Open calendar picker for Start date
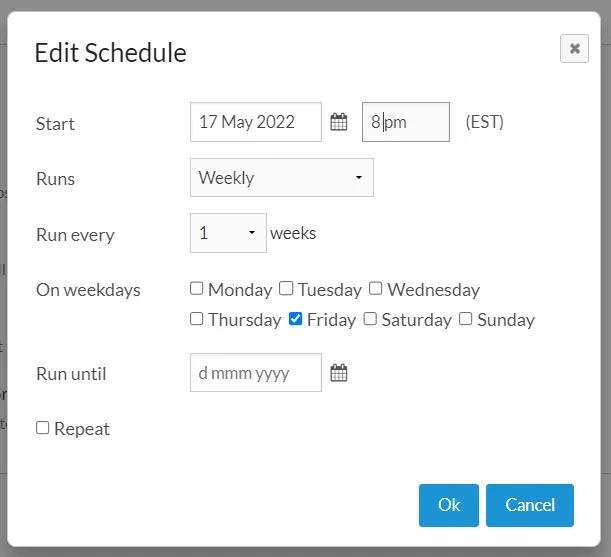 [339, 122]
